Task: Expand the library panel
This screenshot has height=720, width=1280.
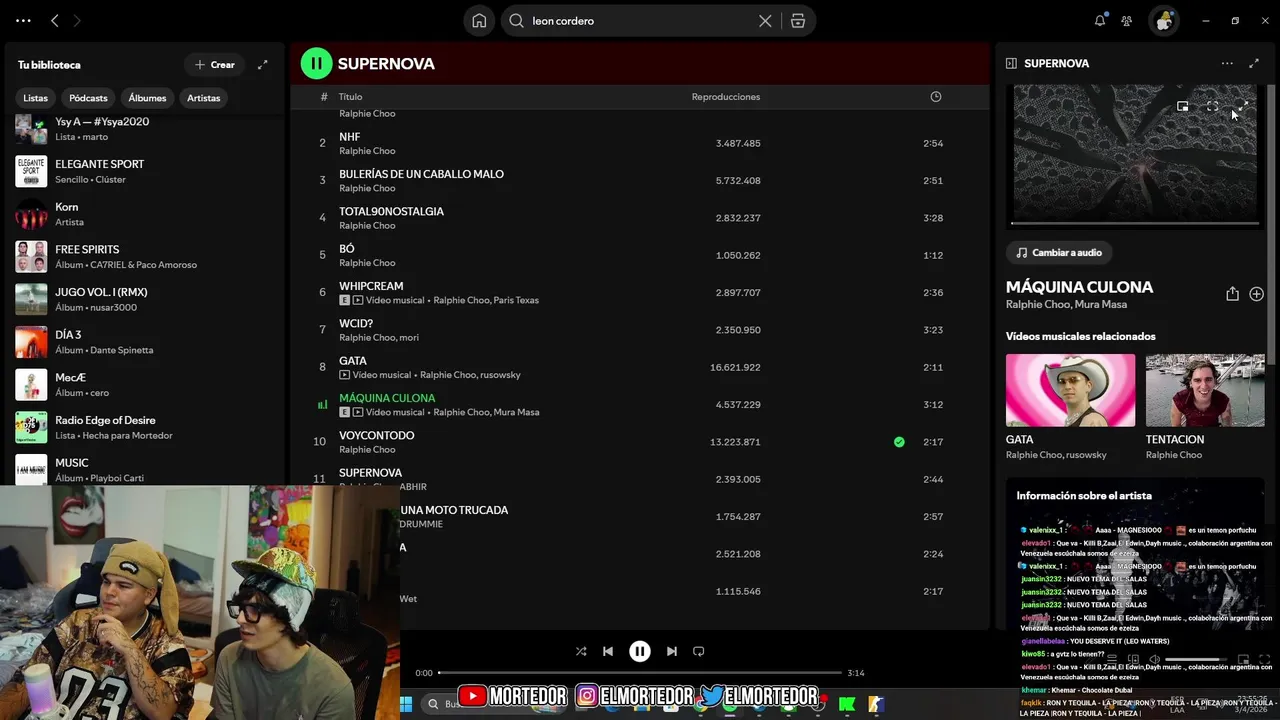Action: [x=263, y=65]
